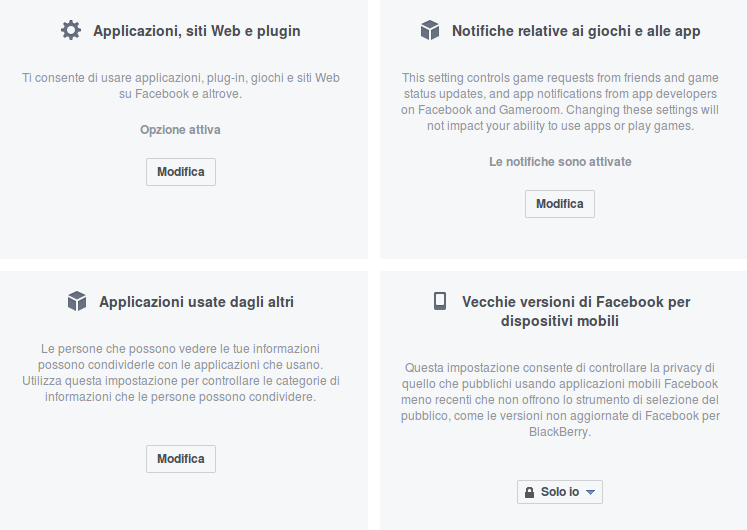Click the Applicazioni usate dagli altri title
This screenshot has width=747, height=530.
[196, 301]
